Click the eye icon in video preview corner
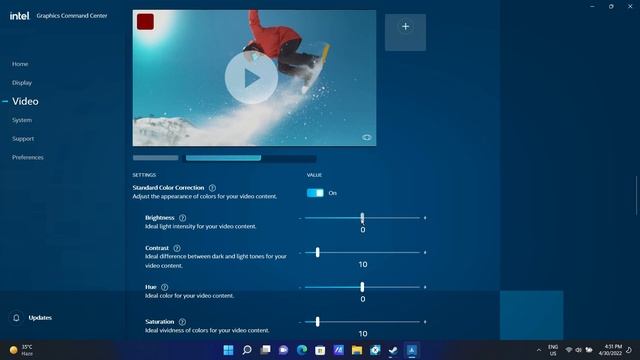This screenshot has width=640, height=360. pyautogui.click(x=367, y=138)
